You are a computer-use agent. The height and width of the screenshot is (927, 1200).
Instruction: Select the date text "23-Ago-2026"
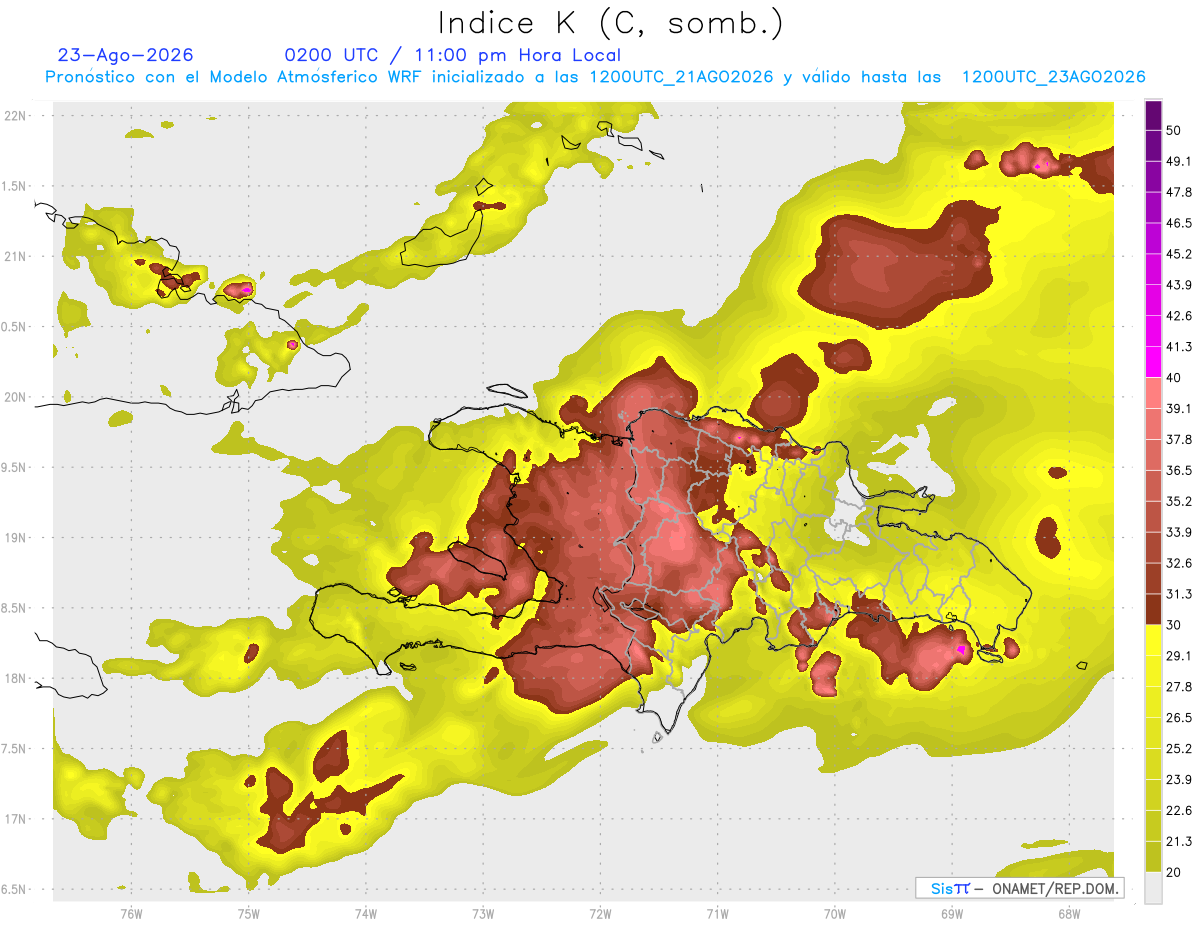click(125, 55)
